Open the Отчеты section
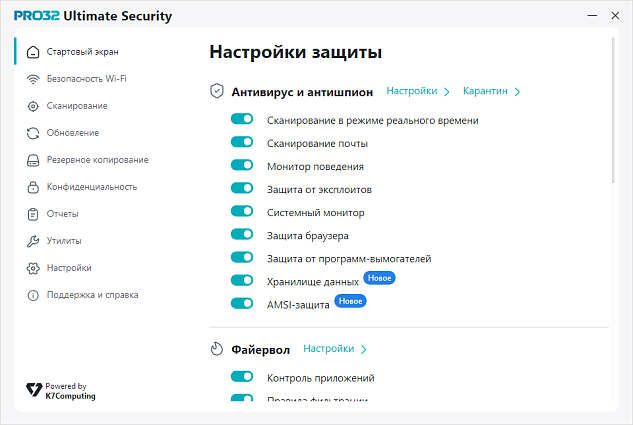 [62, 214]
